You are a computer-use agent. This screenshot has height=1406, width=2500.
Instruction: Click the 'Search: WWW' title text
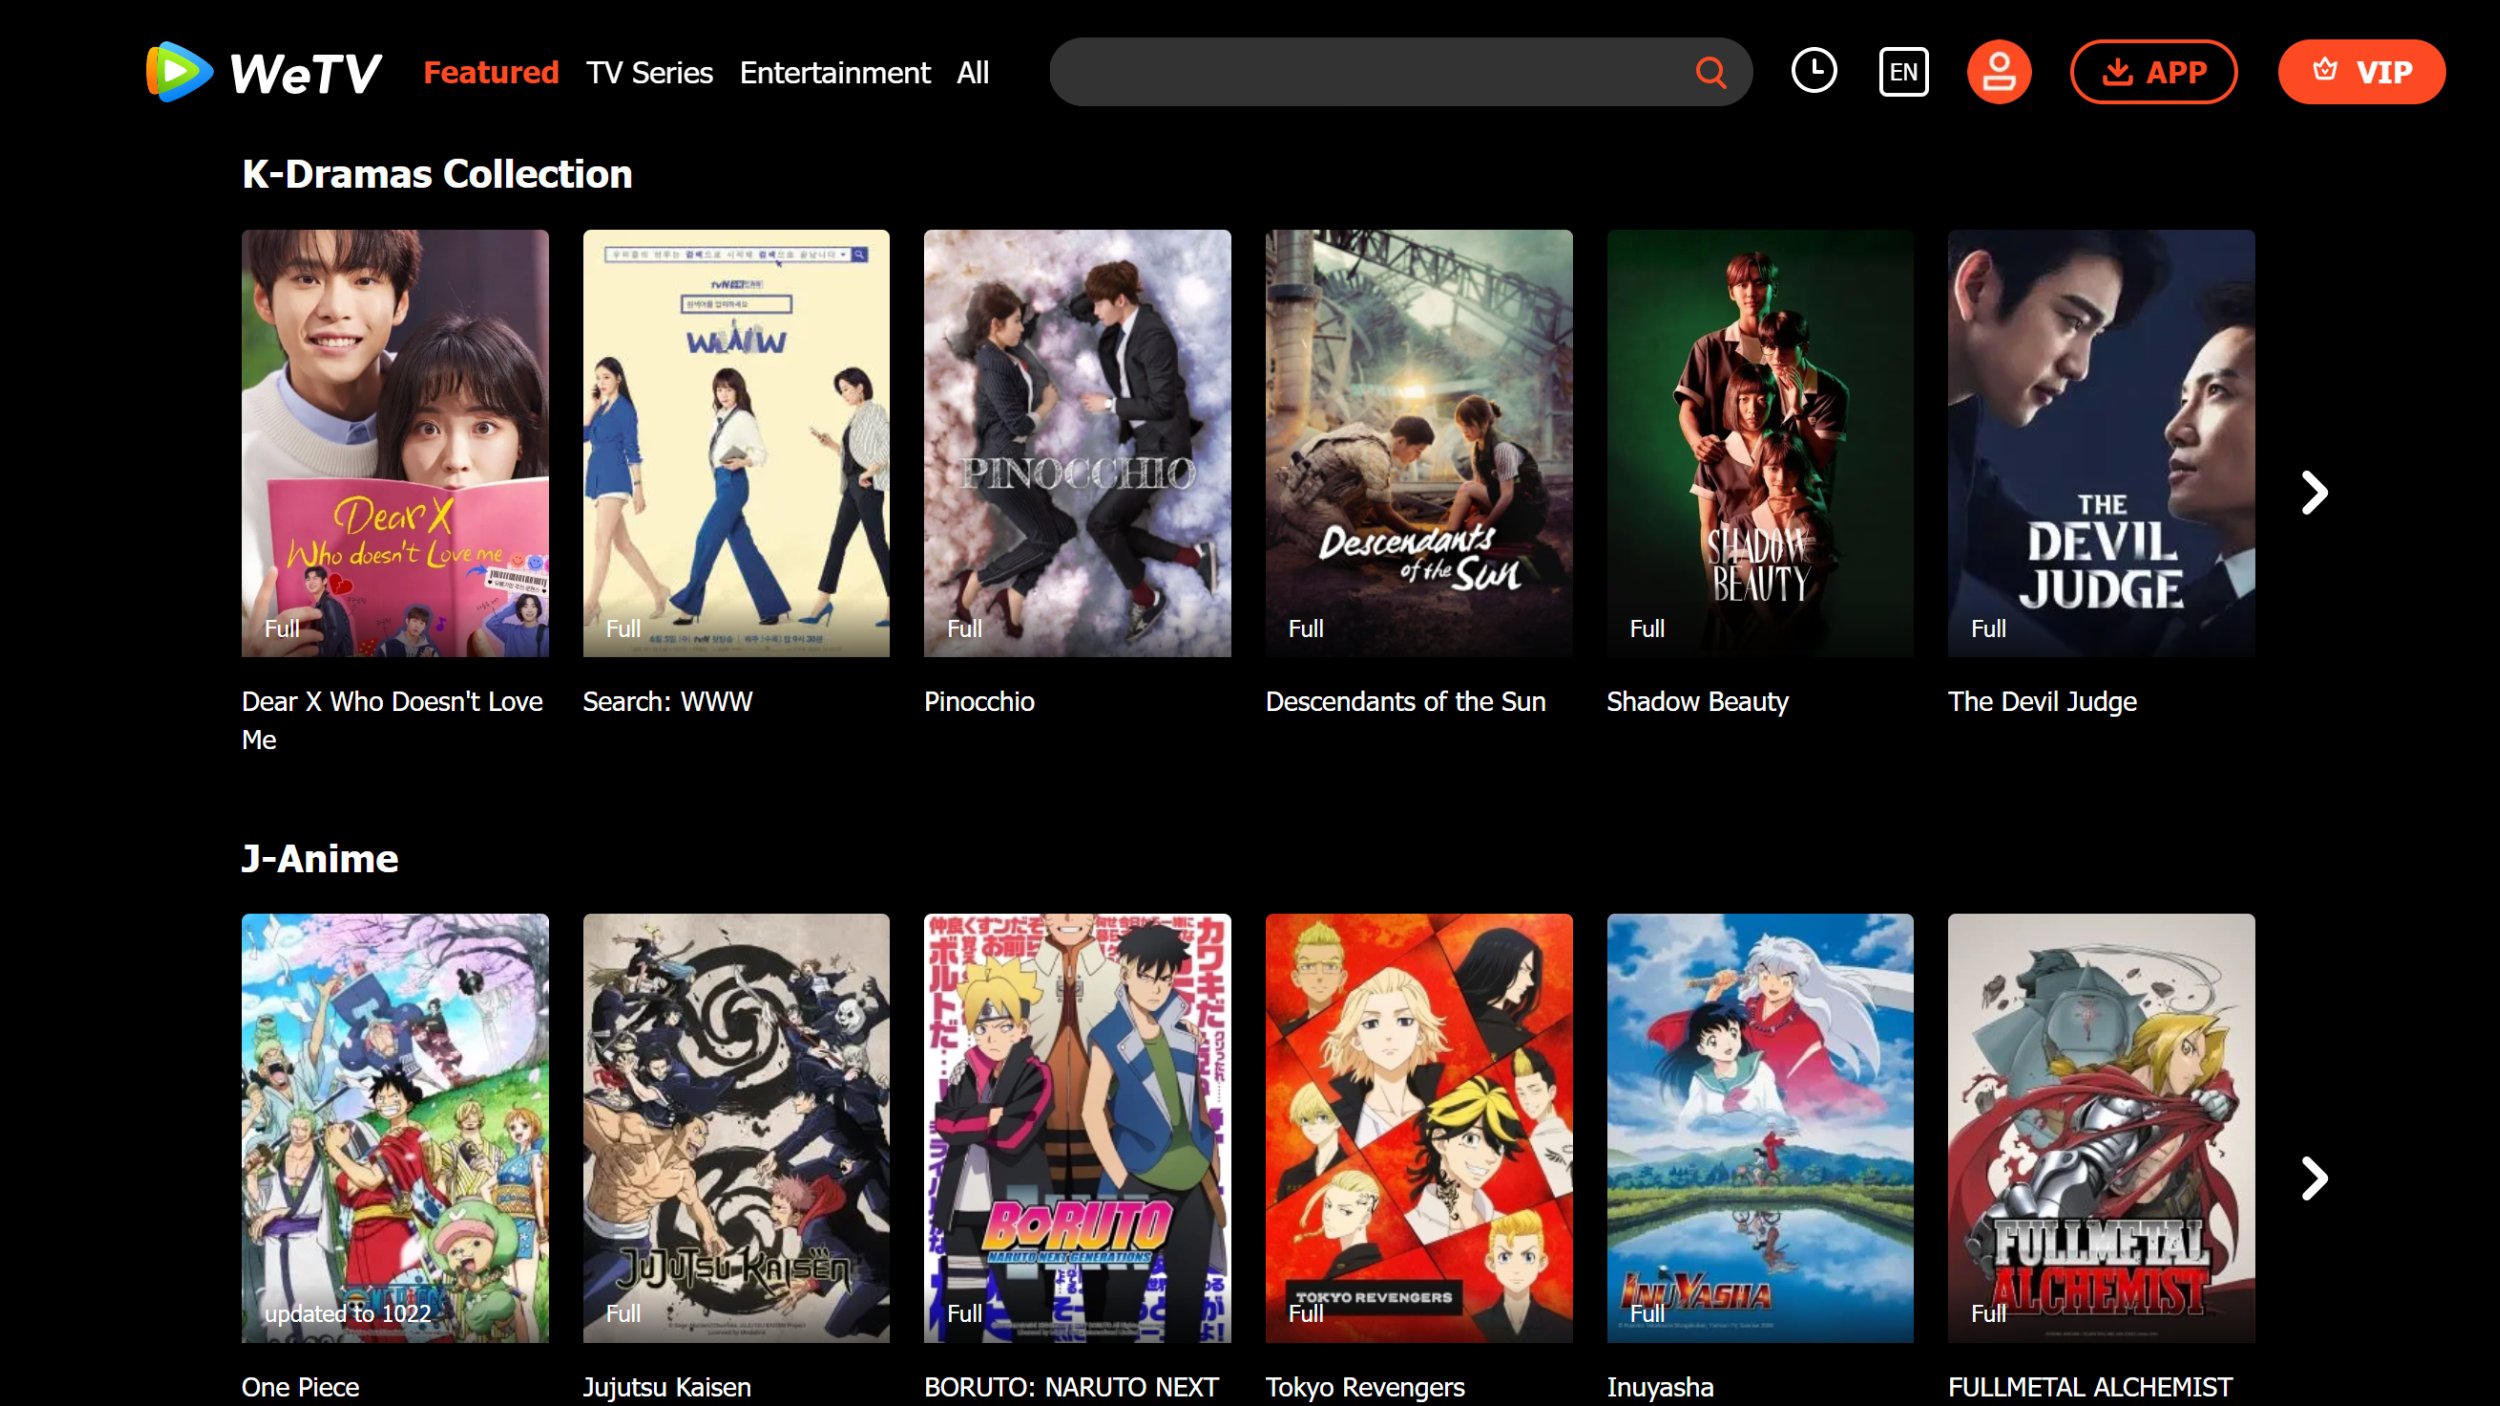pos(667,701)
